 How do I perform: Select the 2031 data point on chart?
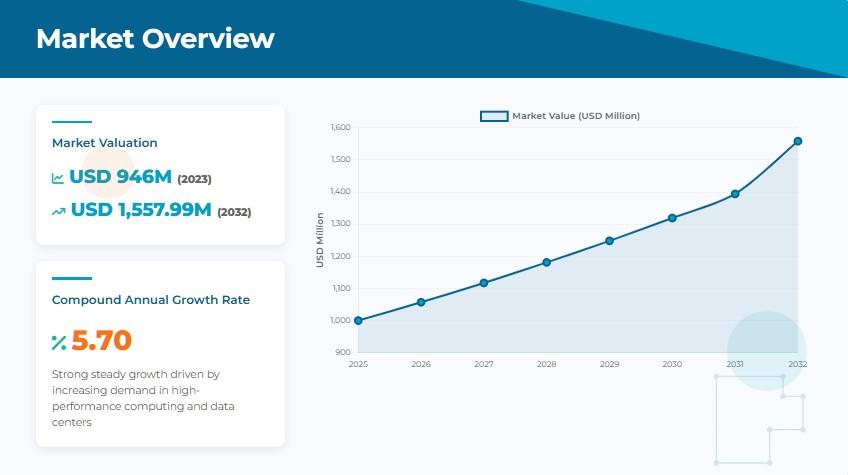[x=734, y=193]
